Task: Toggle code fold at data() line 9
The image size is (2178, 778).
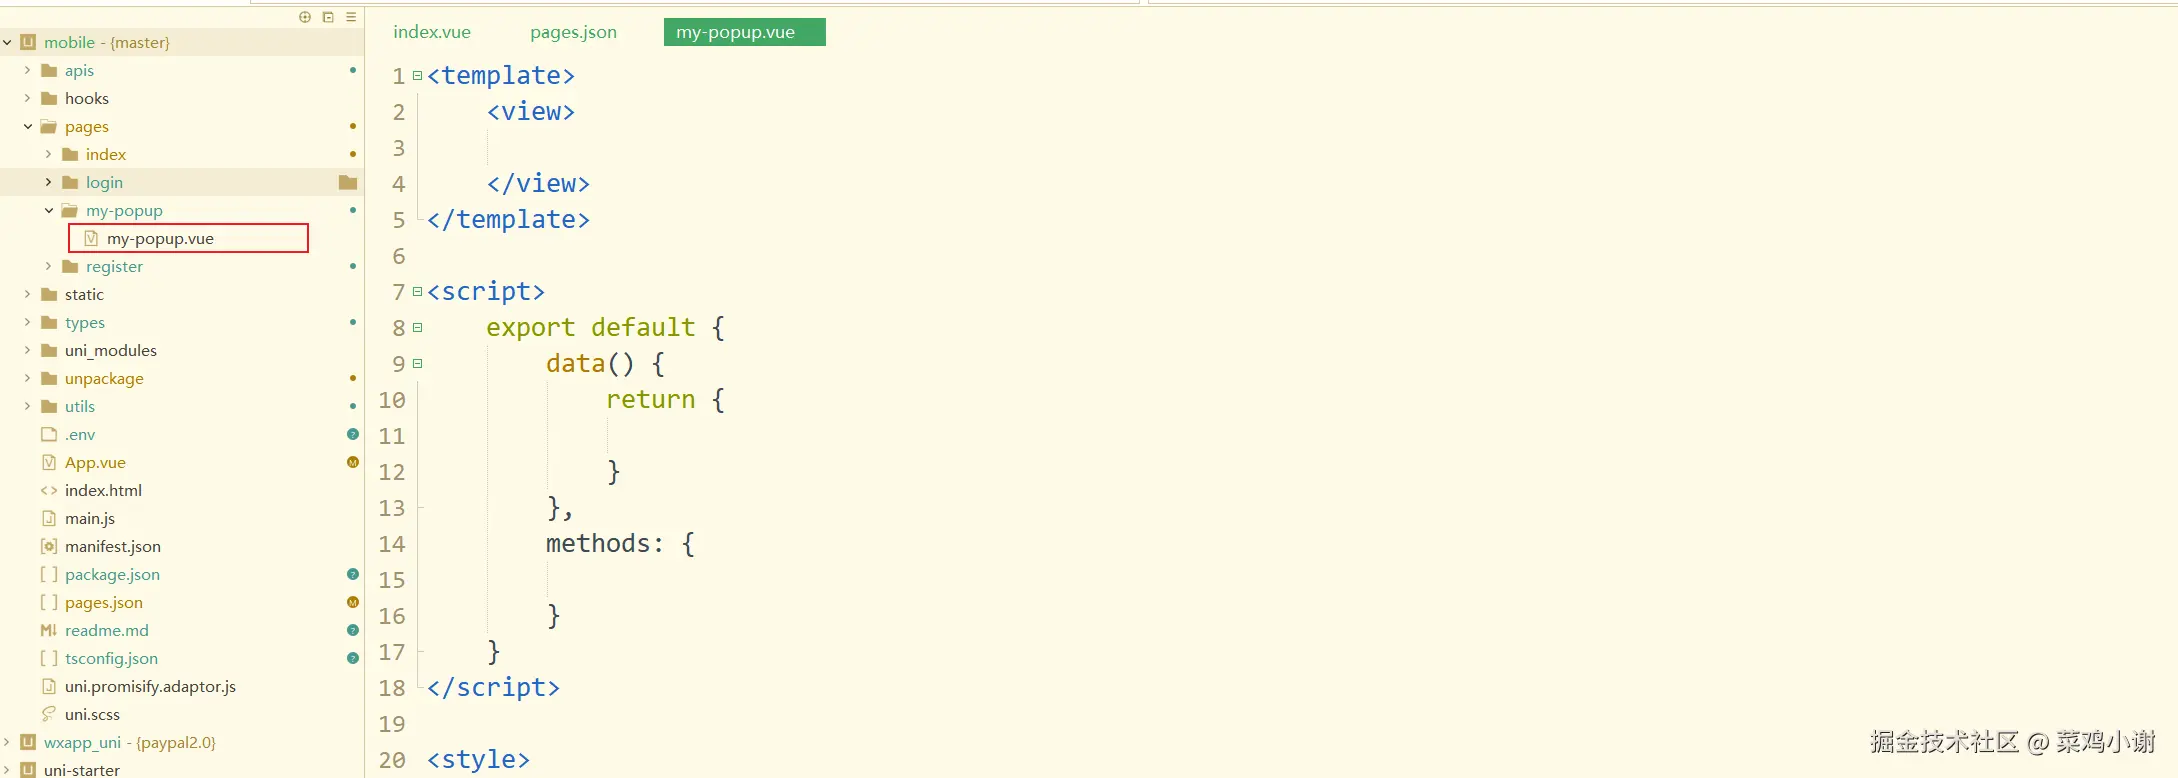Action: click(x=418, y=364)
